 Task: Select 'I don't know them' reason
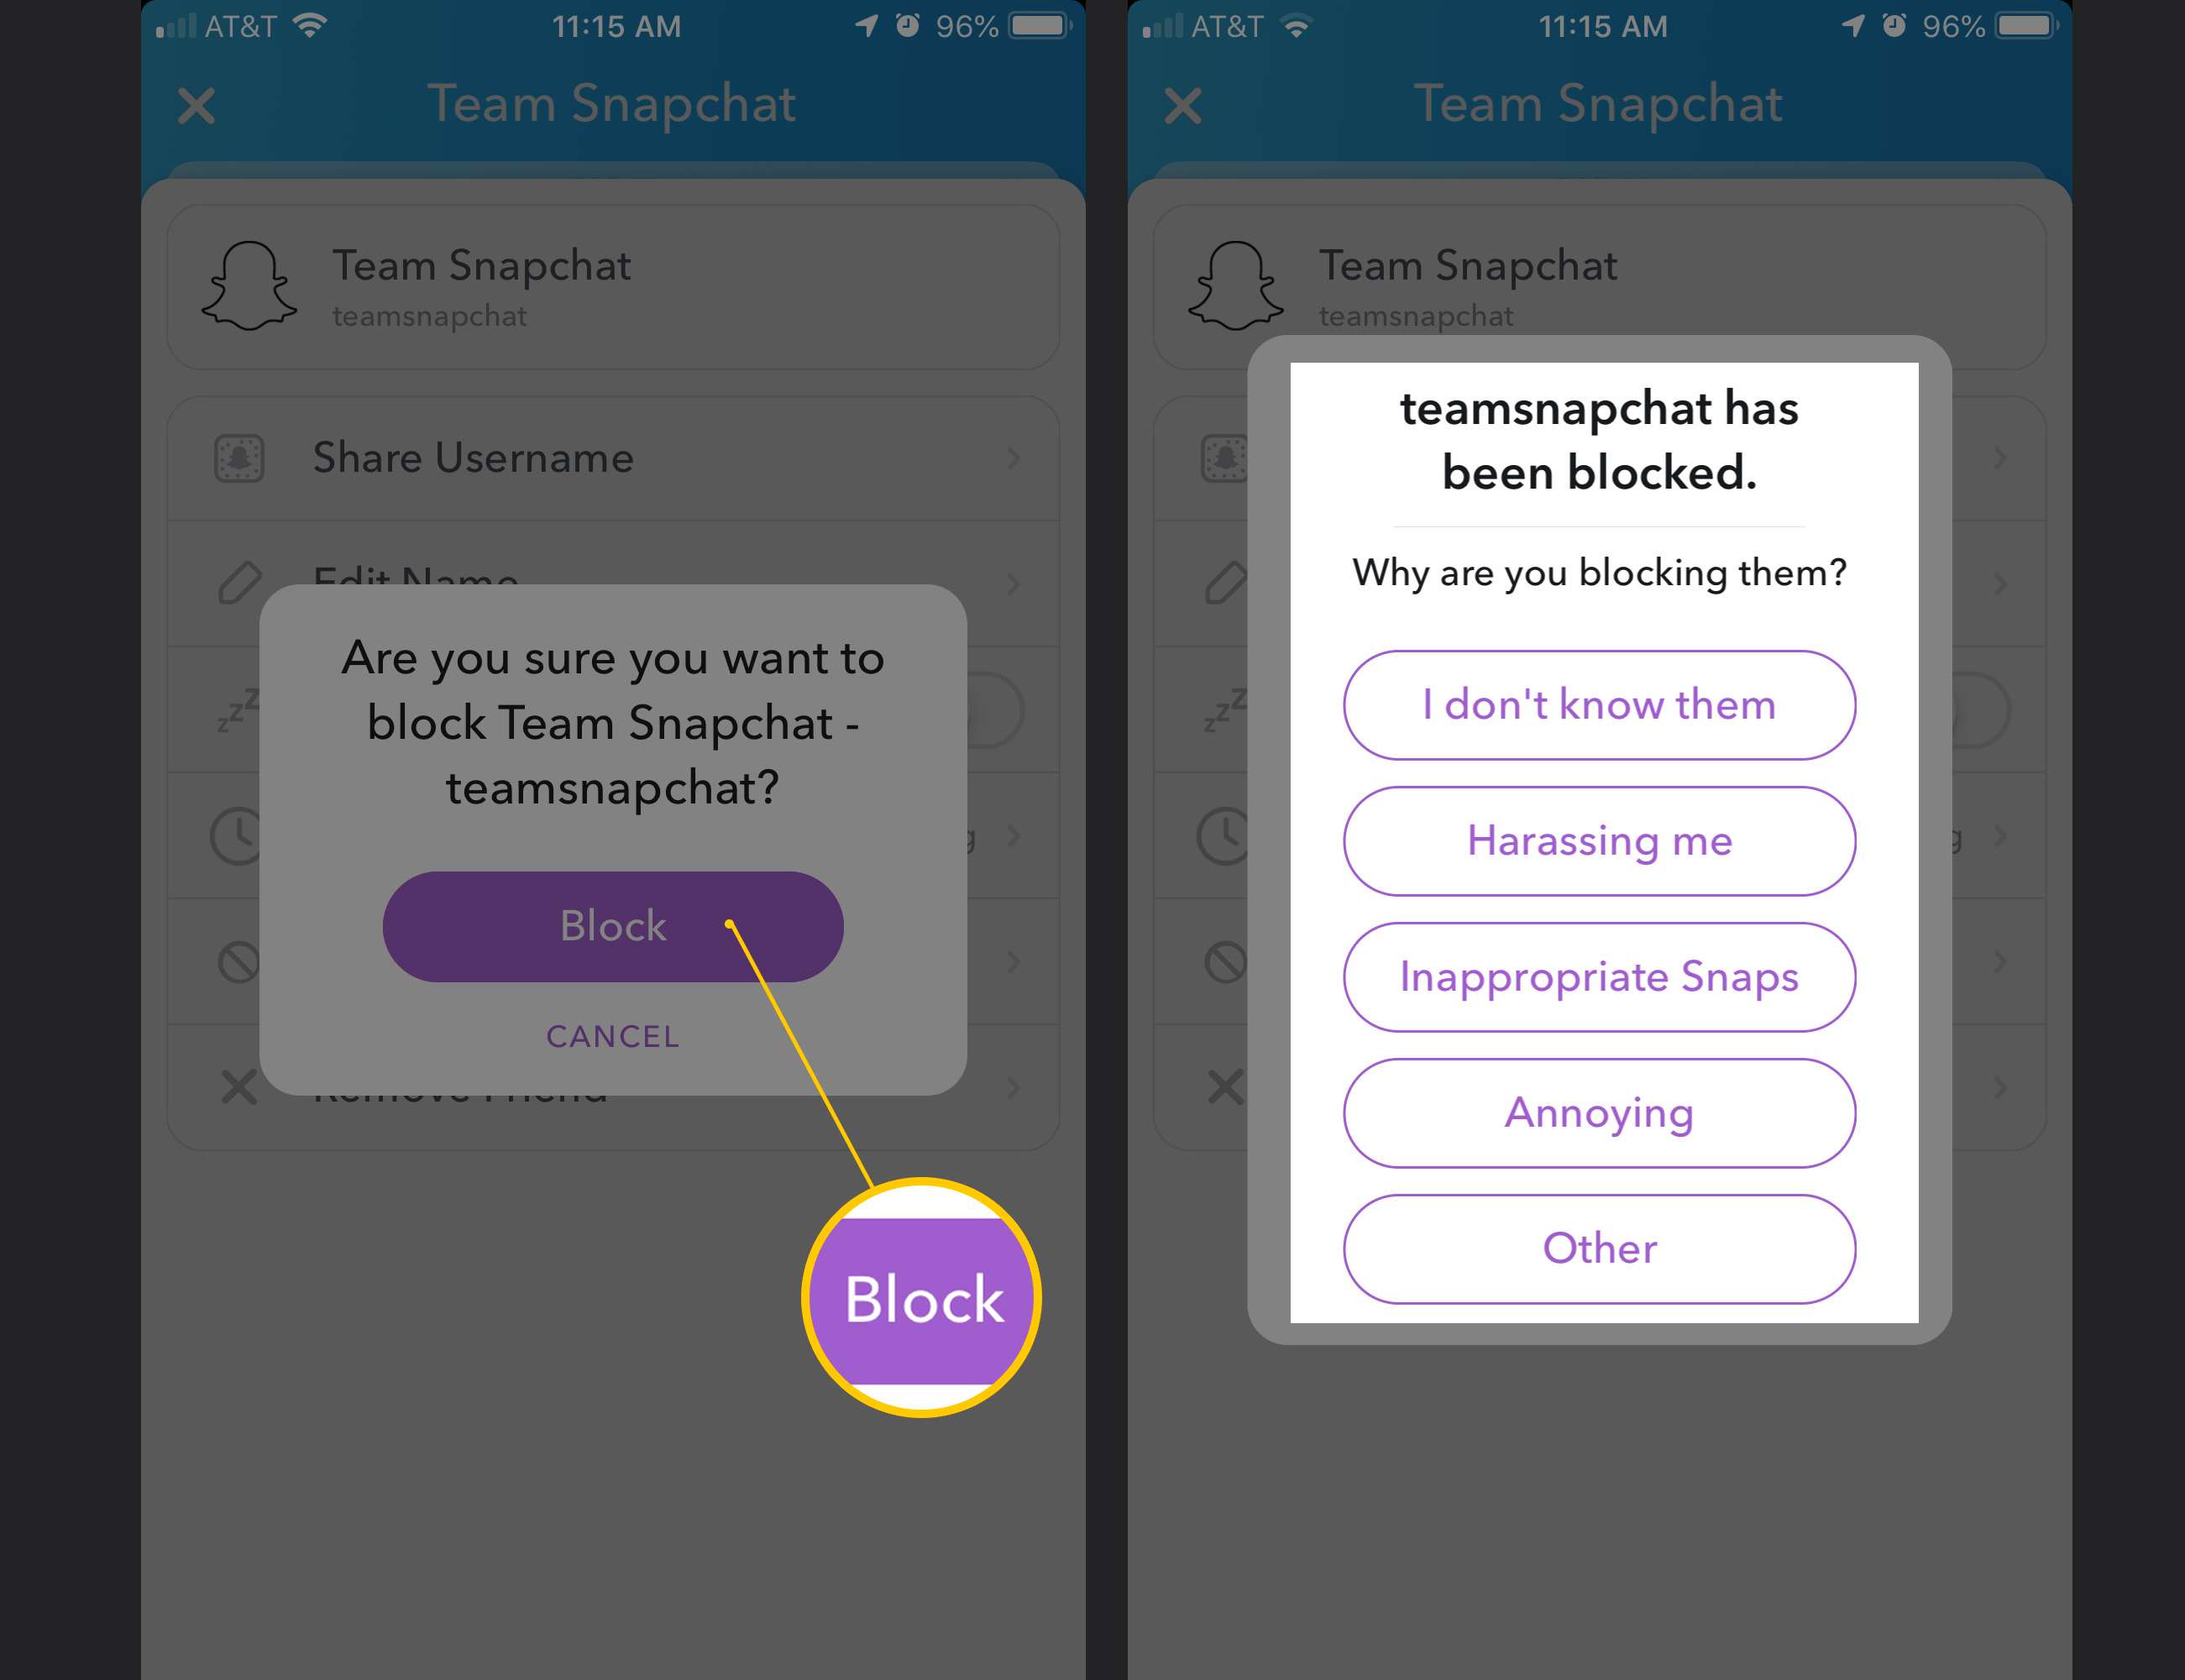(x=1599, y=704)
